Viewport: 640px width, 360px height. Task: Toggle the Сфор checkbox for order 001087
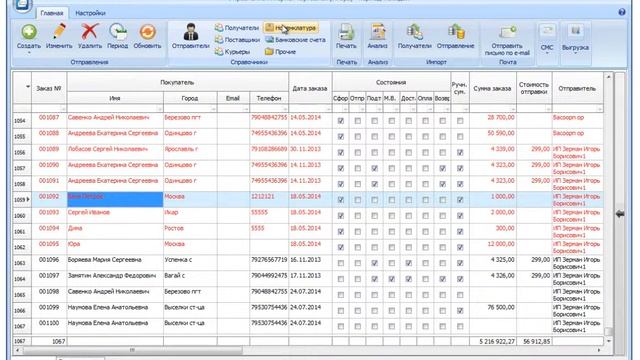(341, 121)
